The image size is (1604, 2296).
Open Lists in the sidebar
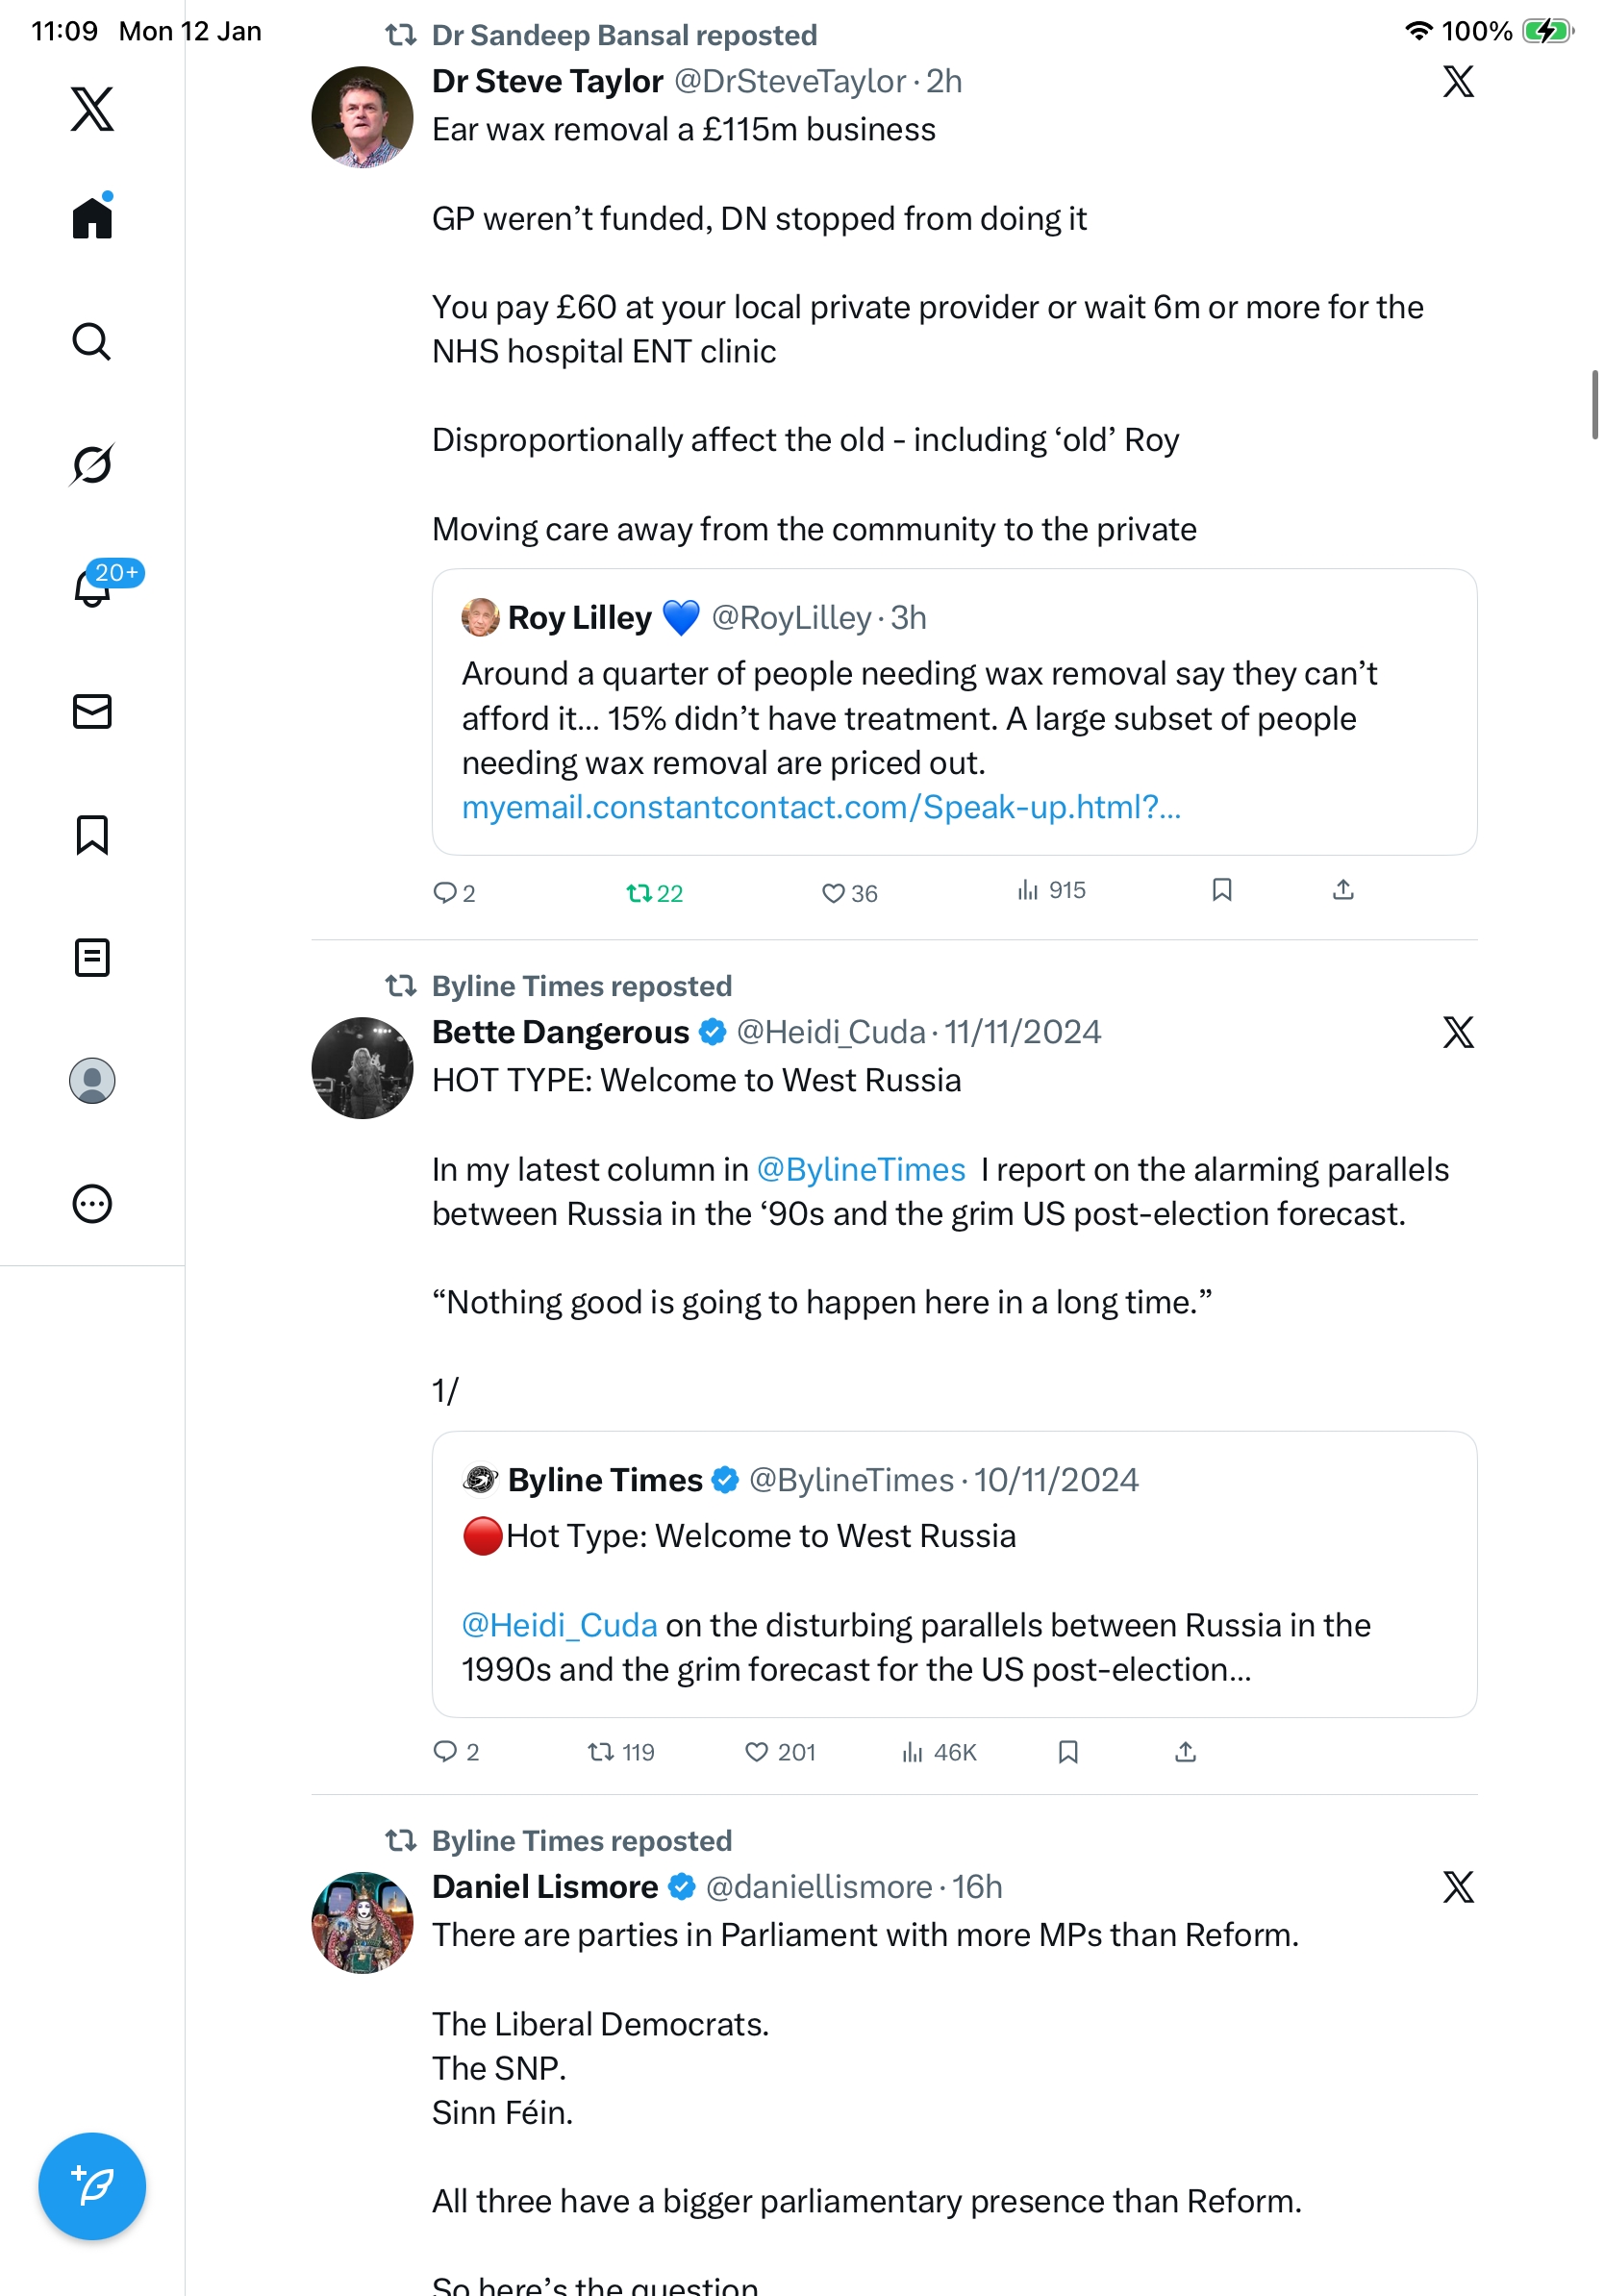coord(92,958)
